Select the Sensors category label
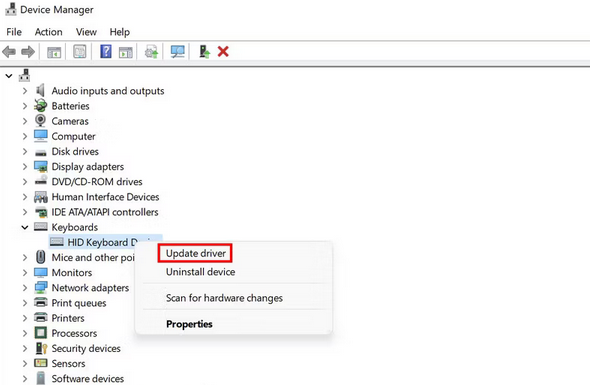The height and width of the screenshot is (385, 590). coord(68,364)
